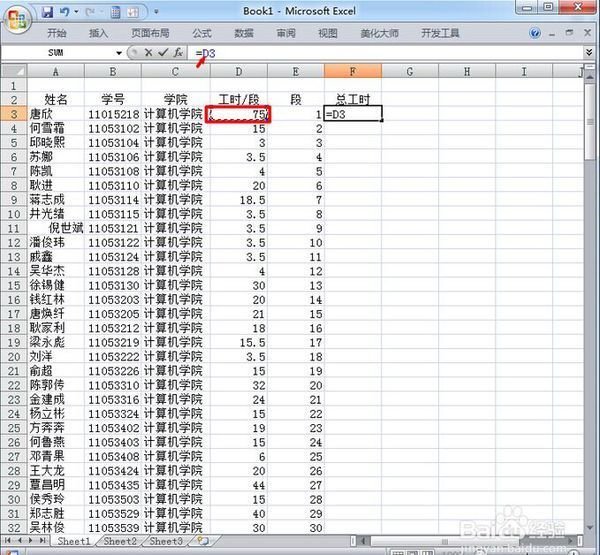Open Customize Quick Access Toolbar dropdown
This screenshot has width=600, height=555.
pyautogui.click(x=156, y=12)
